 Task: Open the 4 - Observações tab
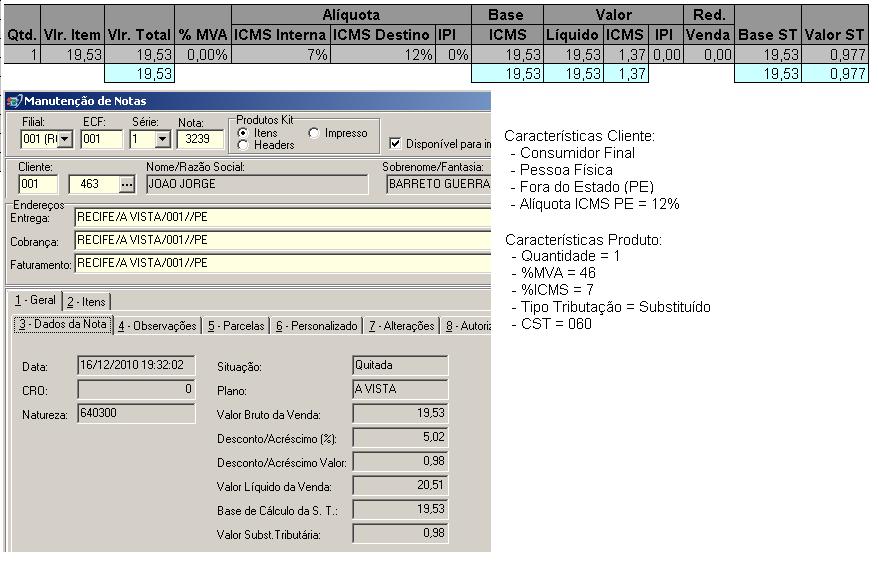[157, 326]
